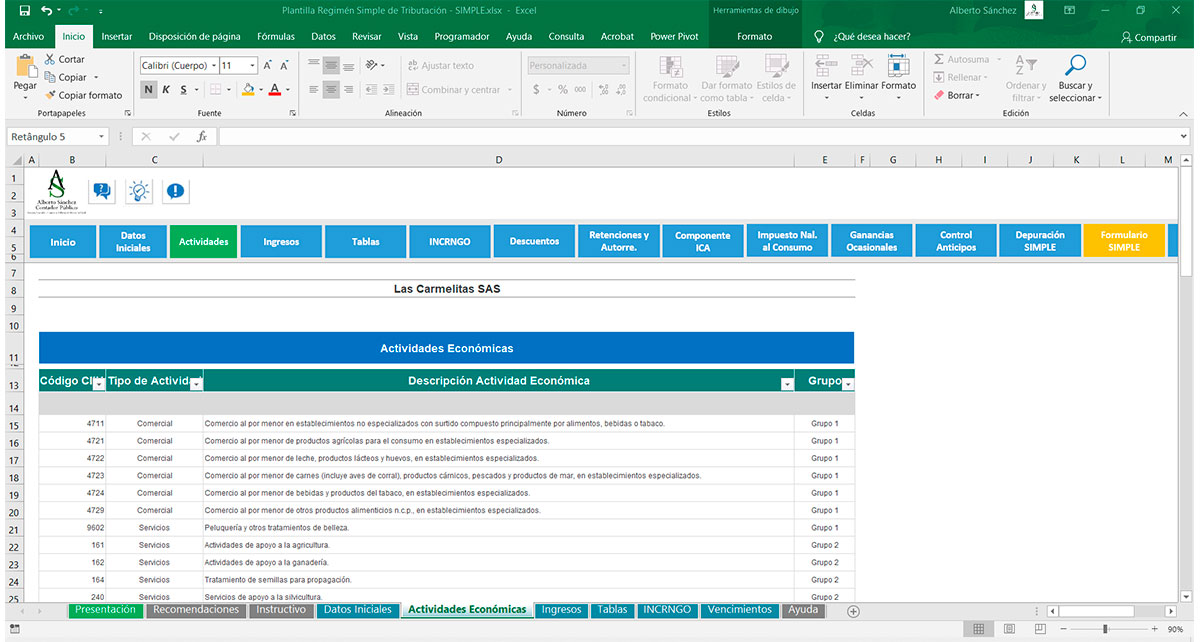Apply the red font color A button
This screenshot has width=1200, height=642.
click(x=275, y=89)
